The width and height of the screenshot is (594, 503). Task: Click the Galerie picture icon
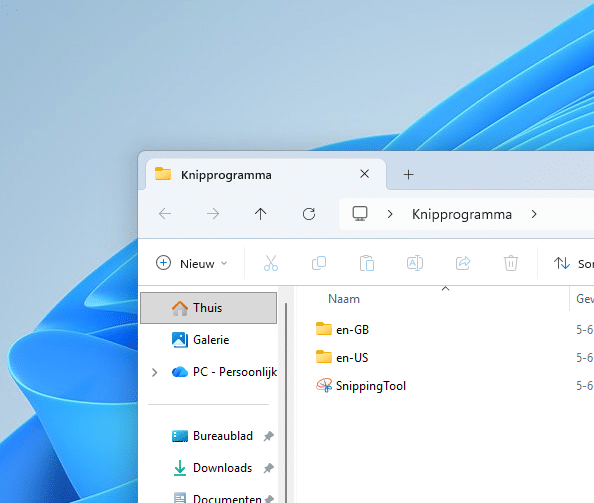click(x=180, y=340)
